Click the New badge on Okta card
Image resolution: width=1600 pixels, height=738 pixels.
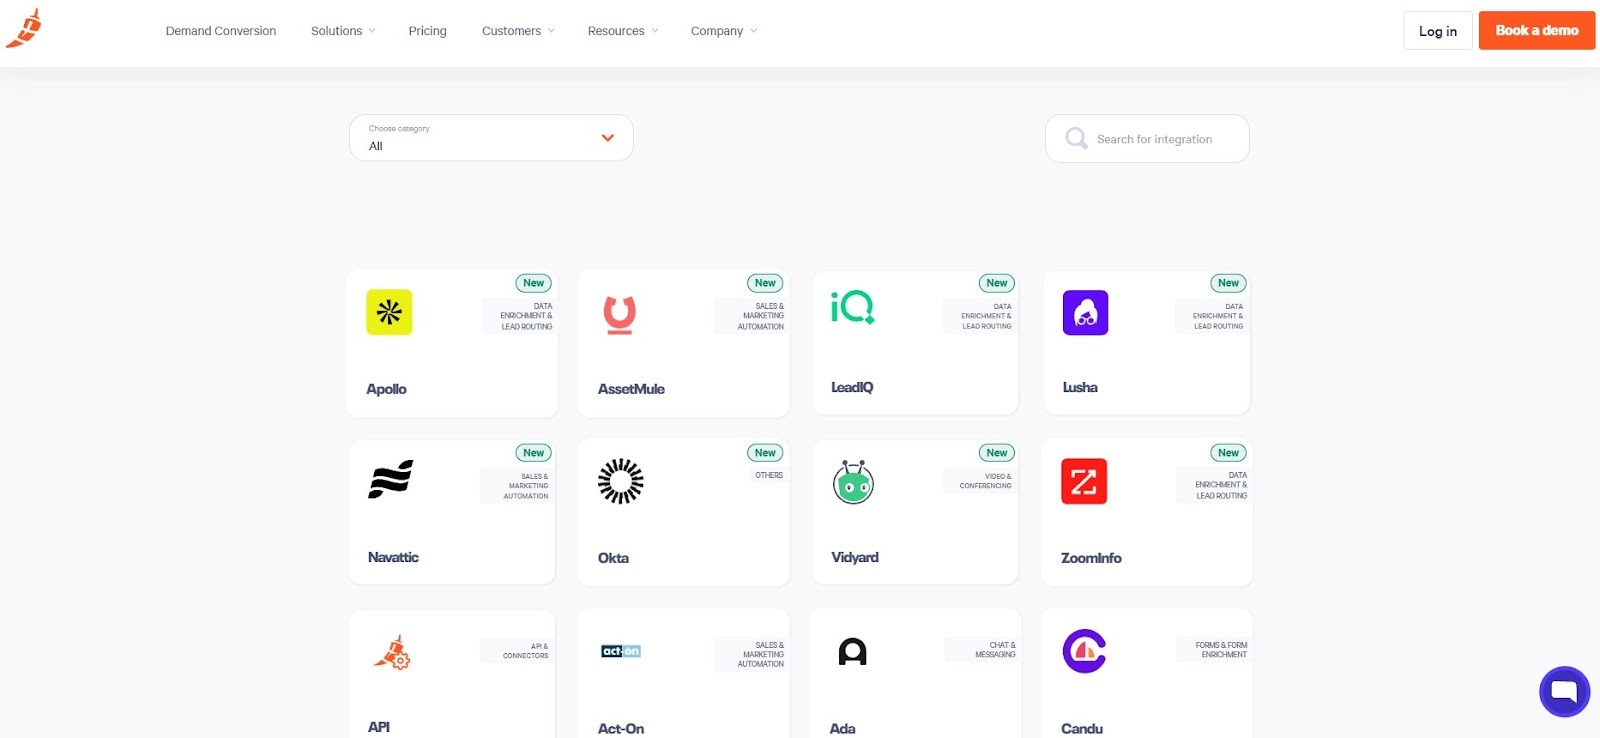point(765,453)
